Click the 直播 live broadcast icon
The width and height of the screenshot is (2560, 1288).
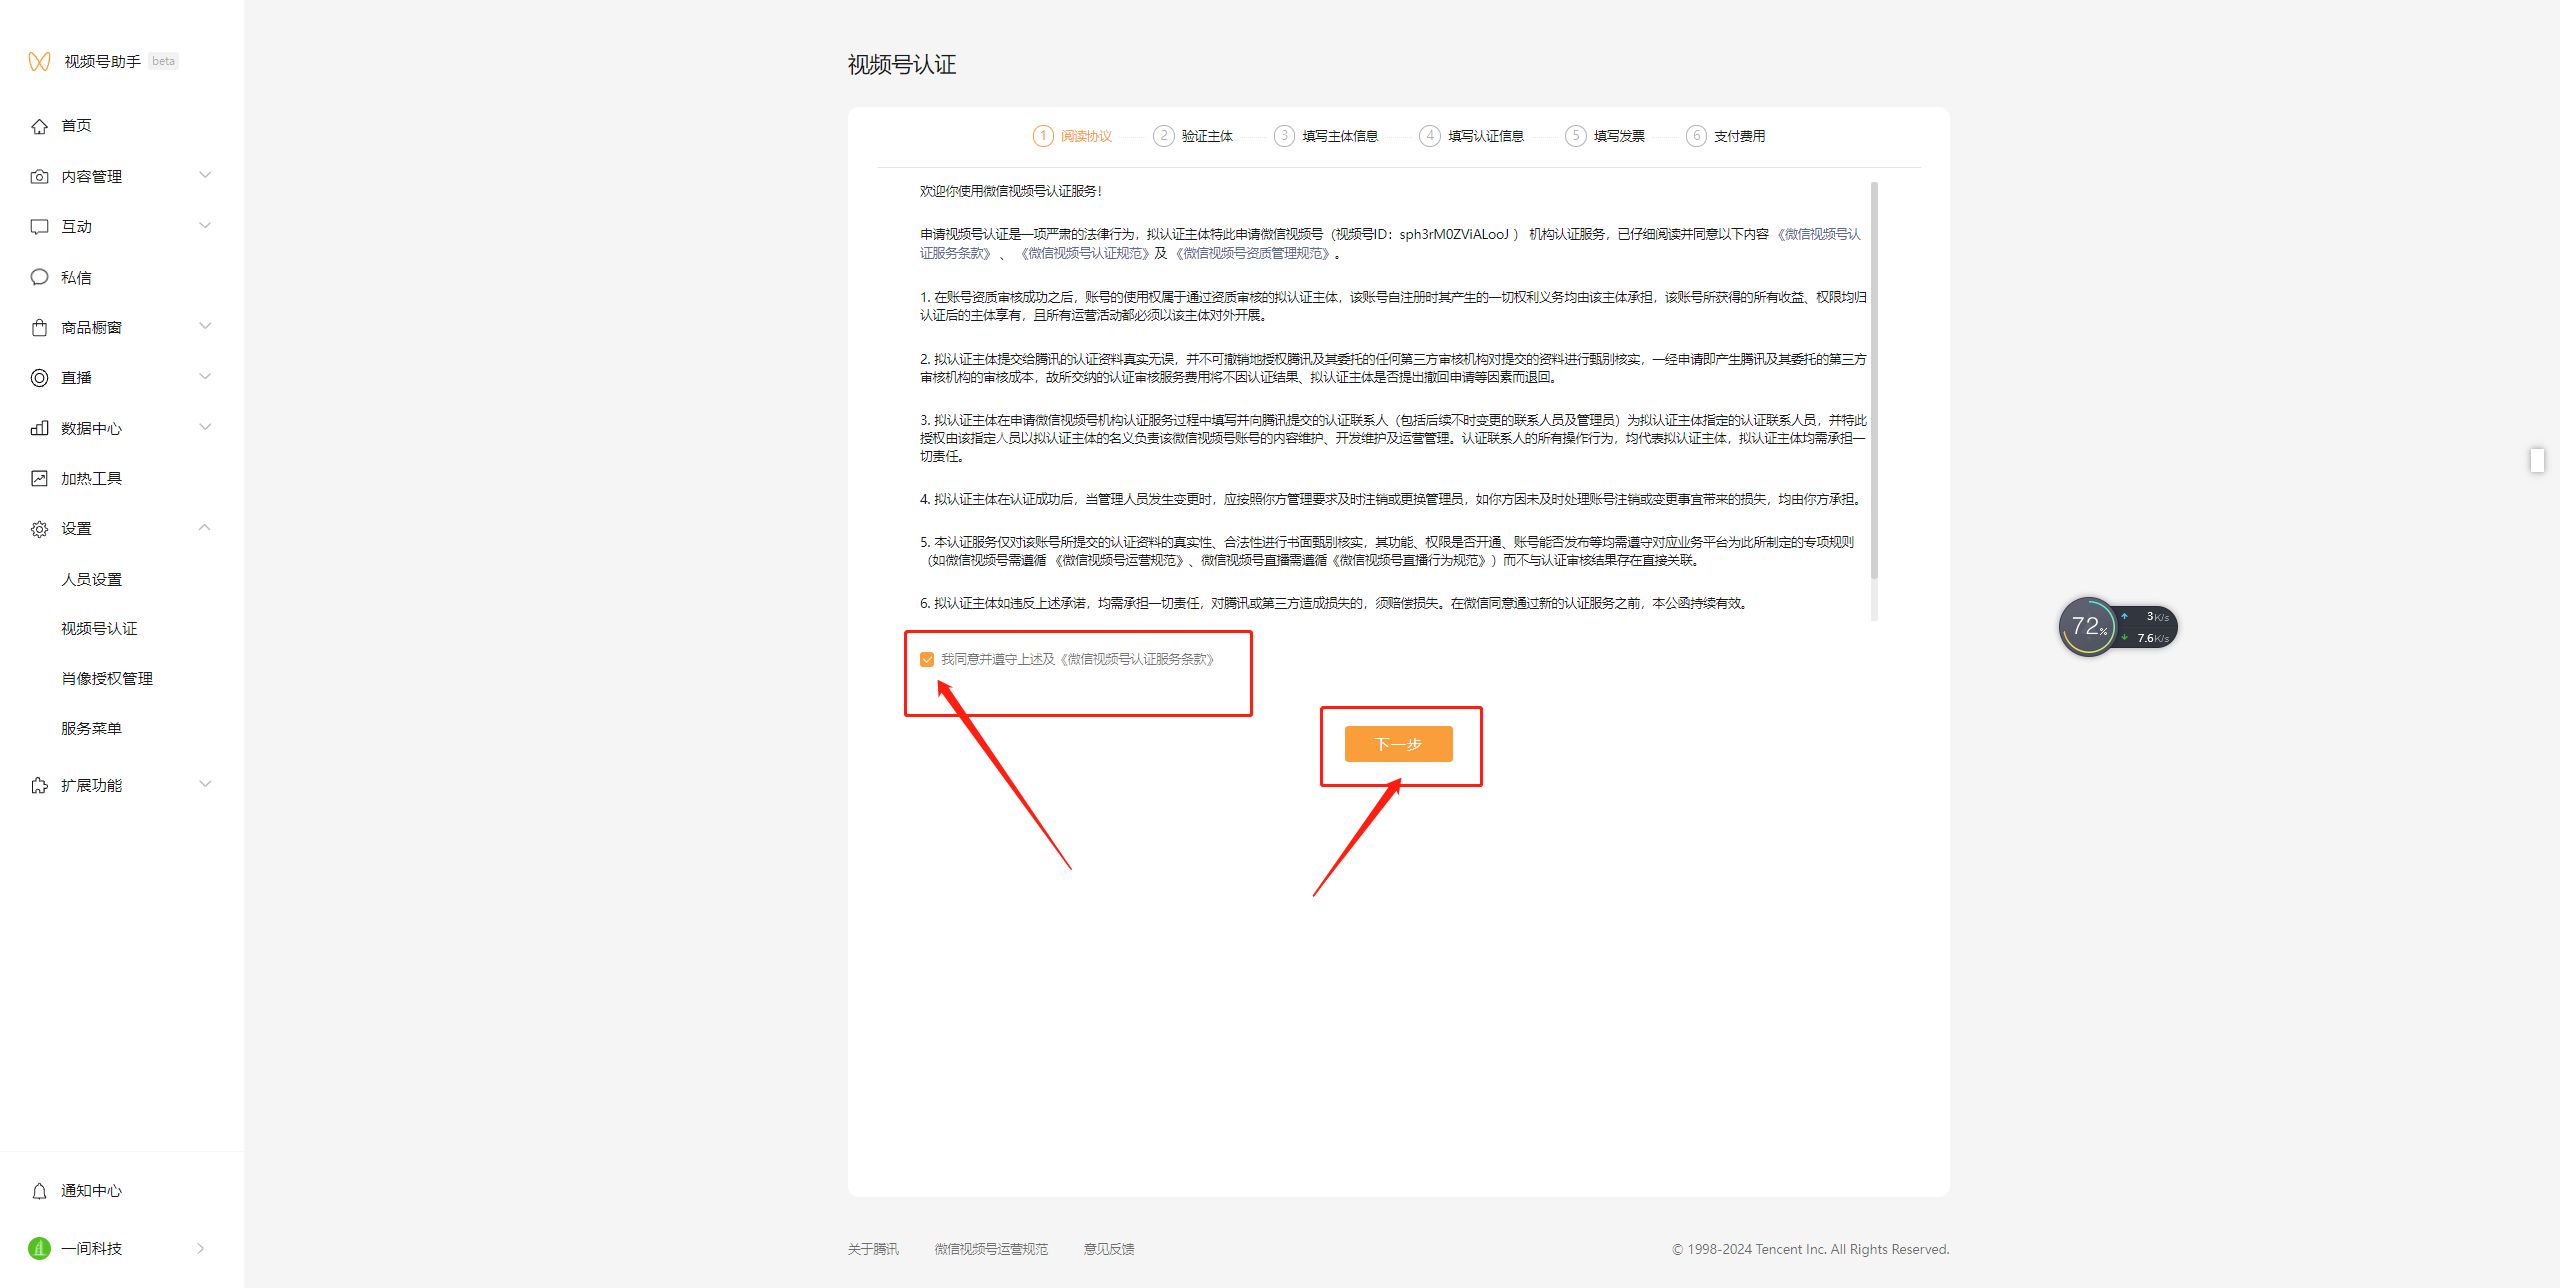pos(39,378)
